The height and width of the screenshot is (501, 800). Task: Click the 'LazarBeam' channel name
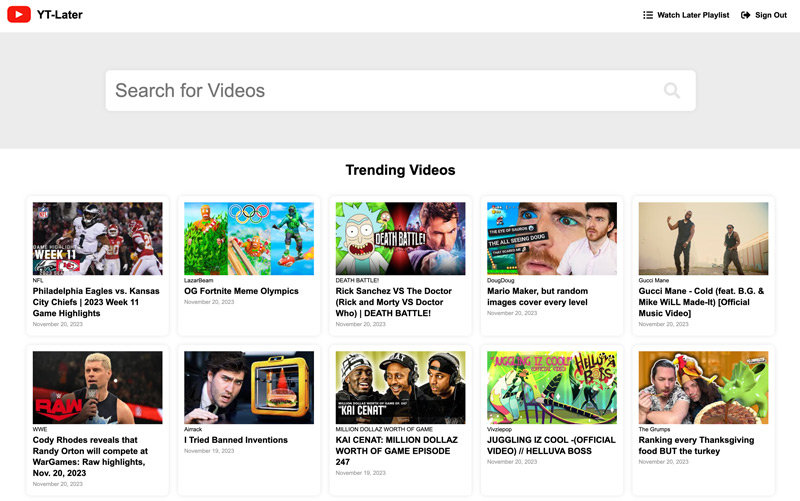198,280
